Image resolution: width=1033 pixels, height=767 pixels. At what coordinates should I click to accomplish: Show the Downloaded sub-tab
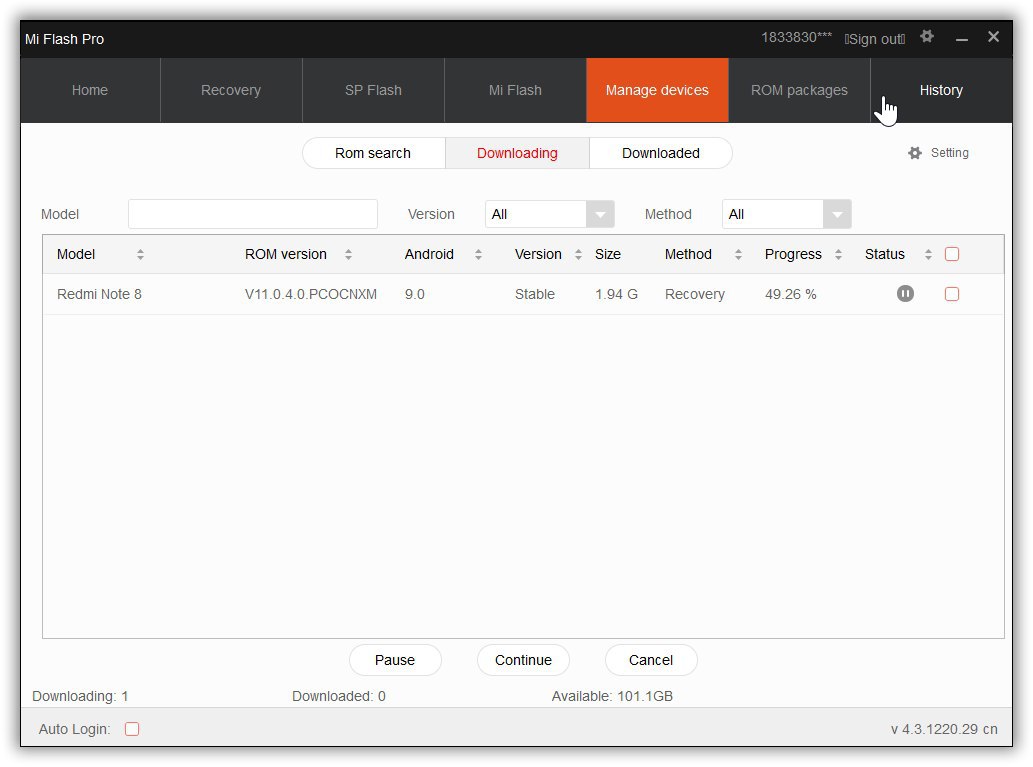tap(661, 153)
